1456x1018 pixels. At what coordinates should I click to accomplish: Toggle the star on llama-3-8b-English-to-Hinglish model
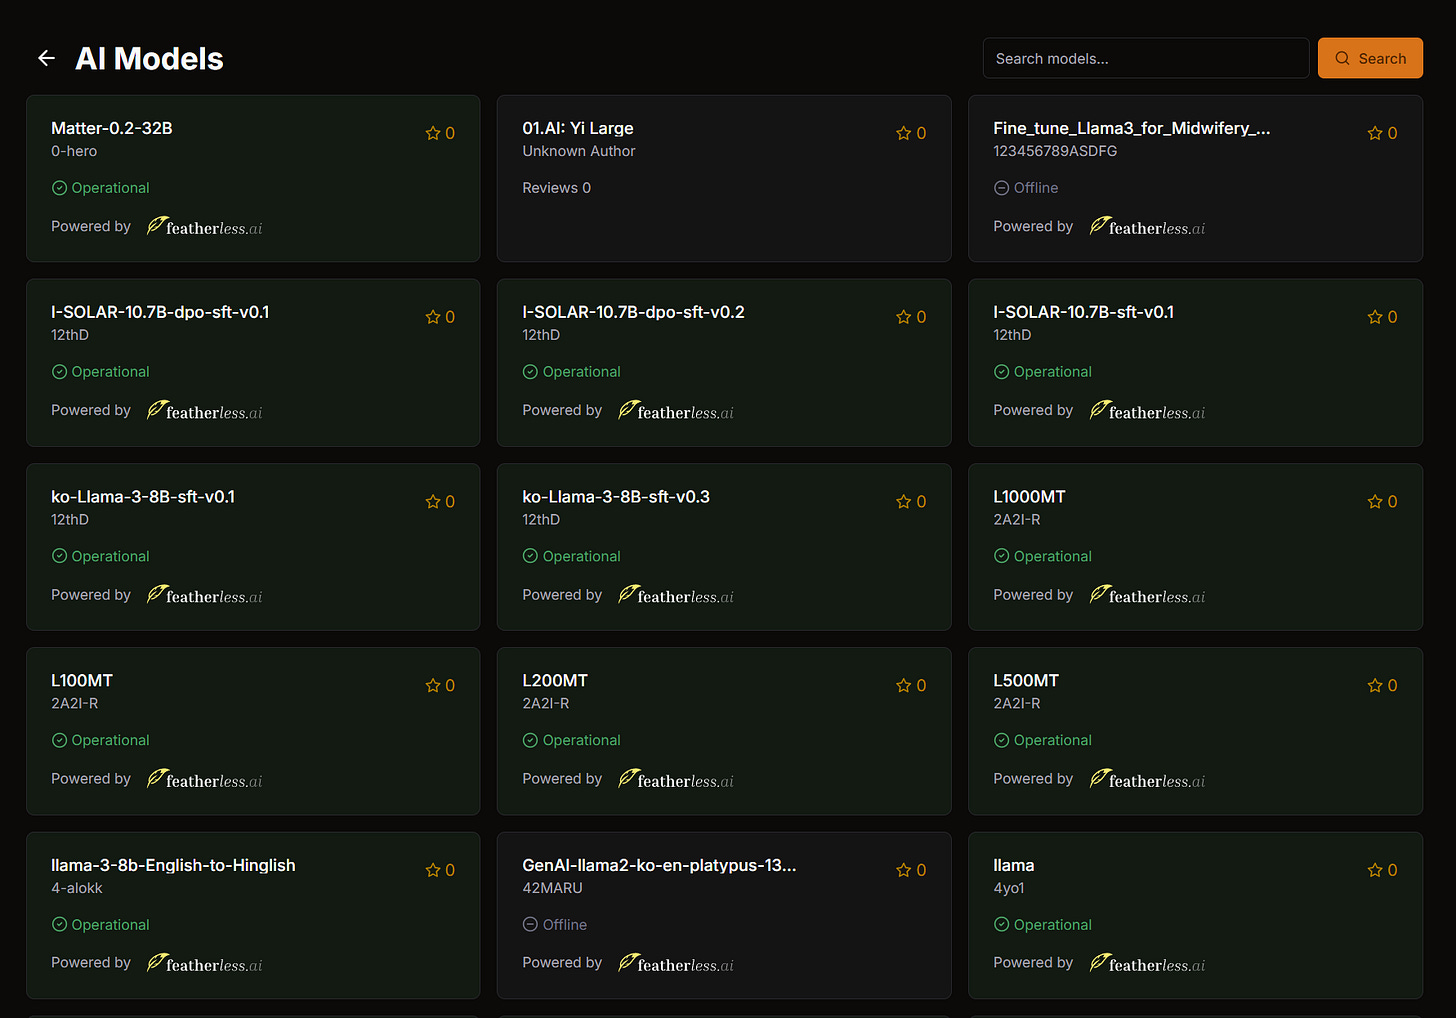tap(434, 869)
